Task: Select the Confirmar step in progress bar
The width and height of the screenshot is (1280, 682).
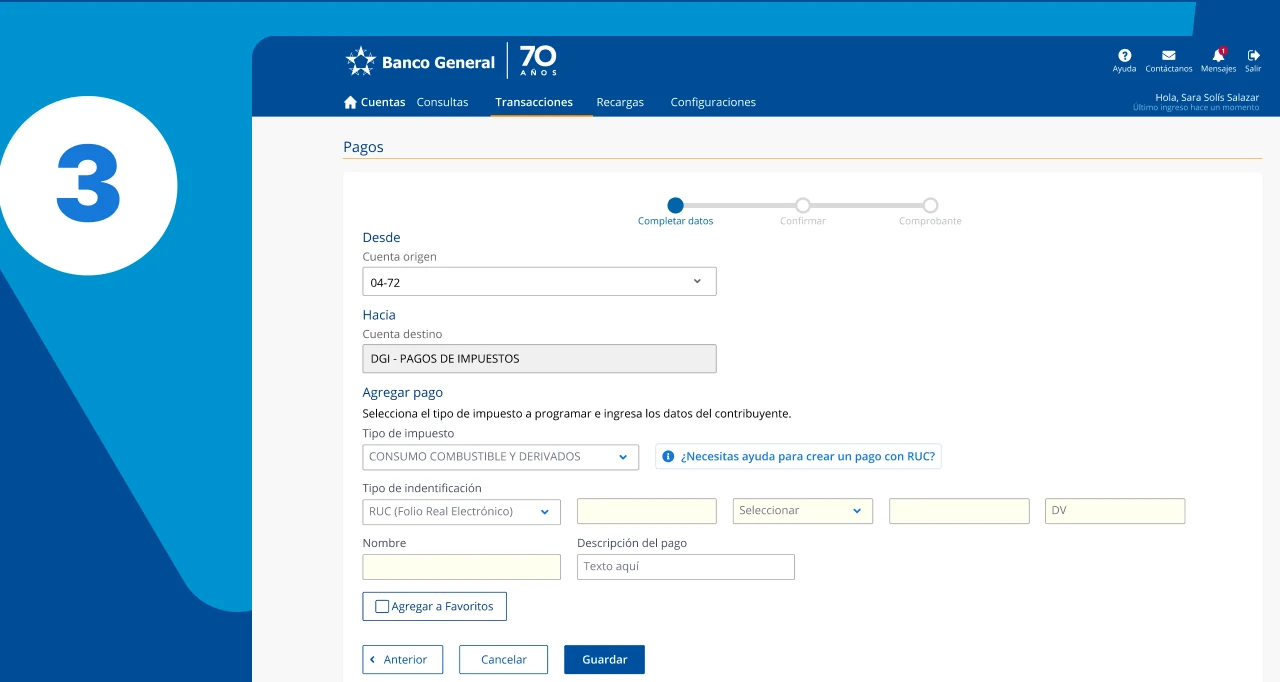Action: point(802,205)
